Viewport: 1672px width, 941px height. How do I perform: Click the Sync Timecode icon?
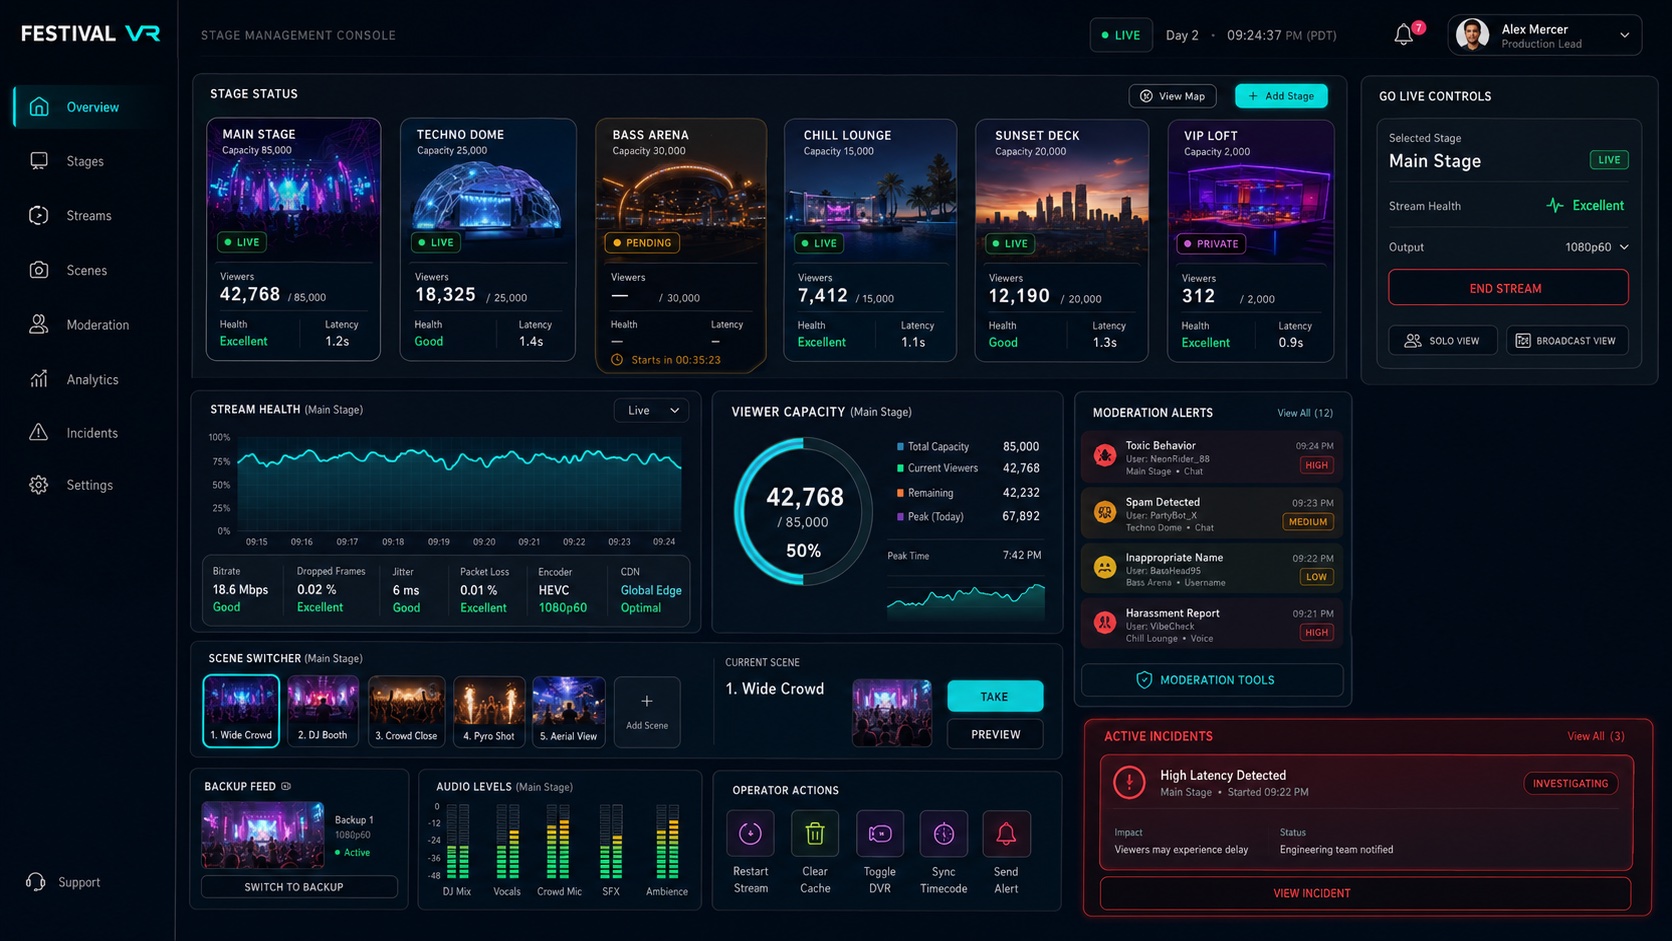tap(943, 833)
